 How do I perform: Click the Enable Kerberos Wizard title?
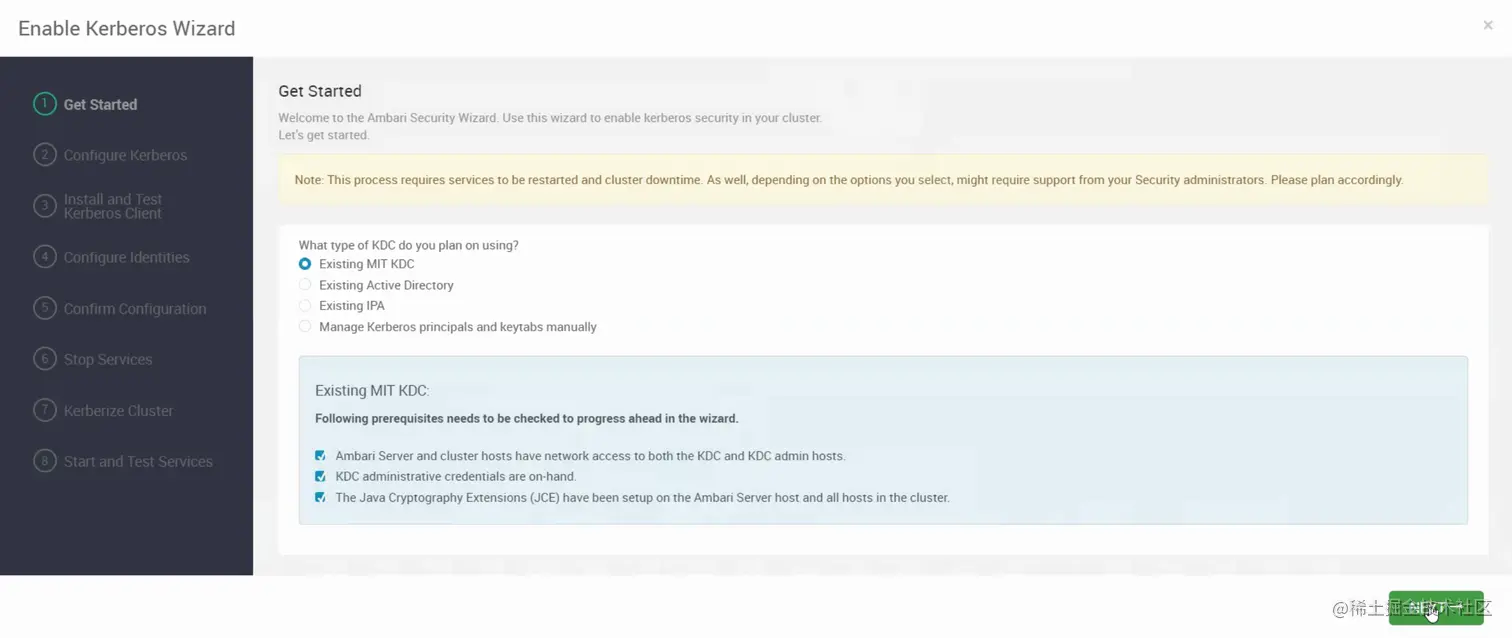click(127, 28)
